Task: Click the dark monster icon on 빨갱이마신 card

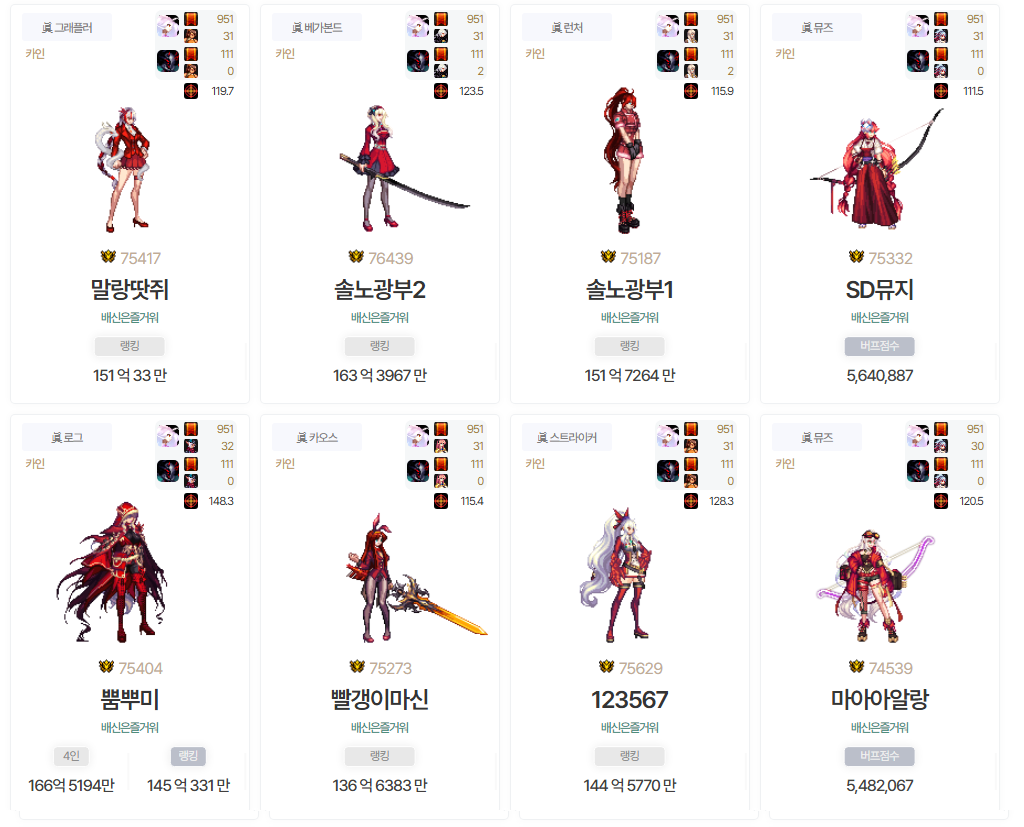Action: click(418, 471)
